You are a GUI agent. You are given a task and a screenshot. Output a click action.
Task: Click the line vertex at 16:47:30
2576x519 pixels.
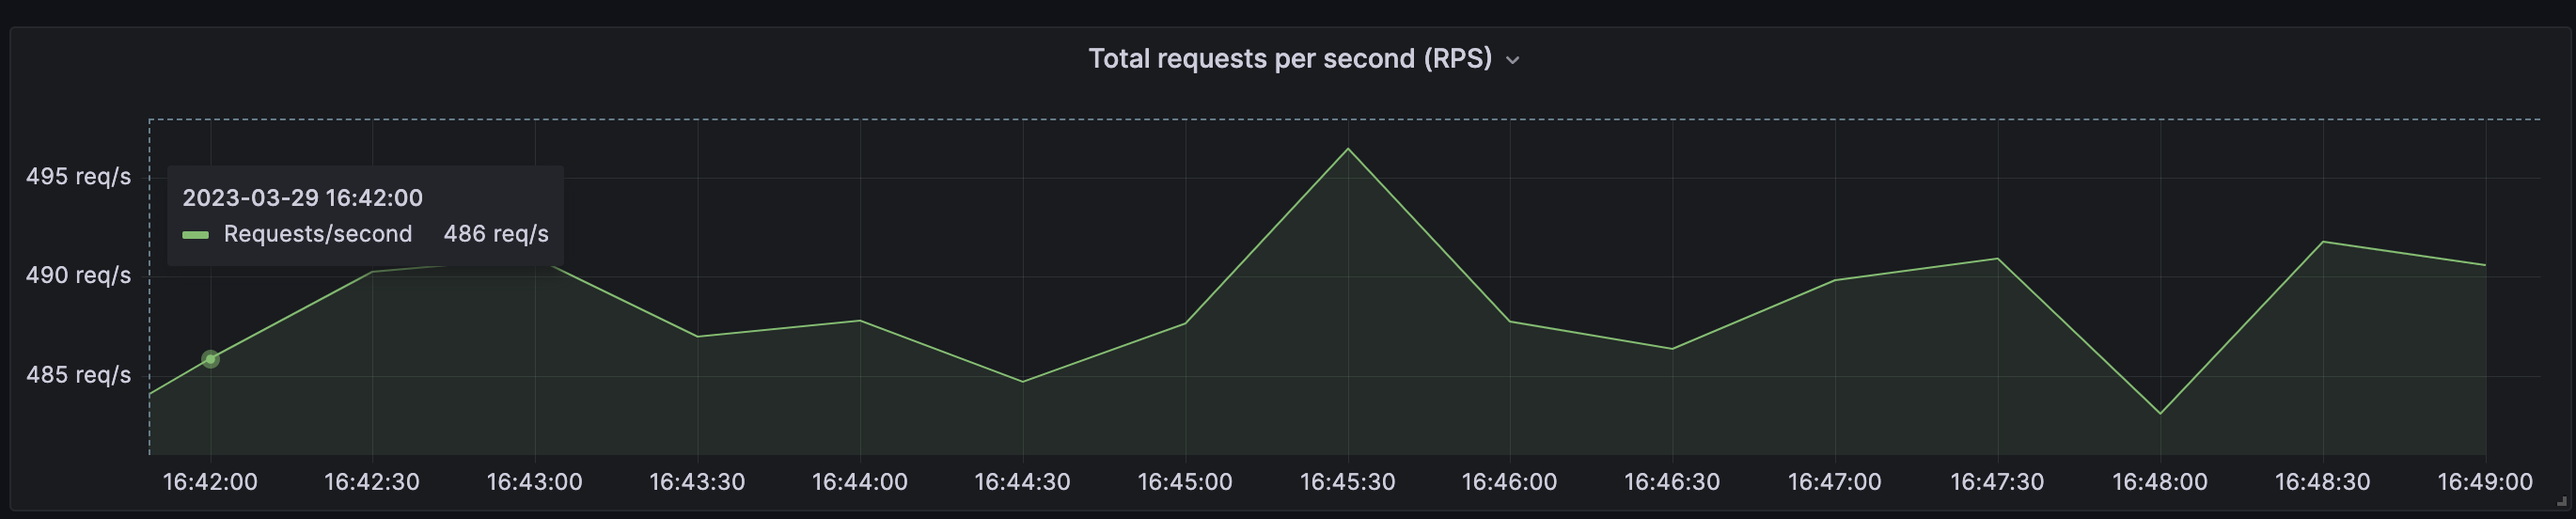tap(1997, 259)
